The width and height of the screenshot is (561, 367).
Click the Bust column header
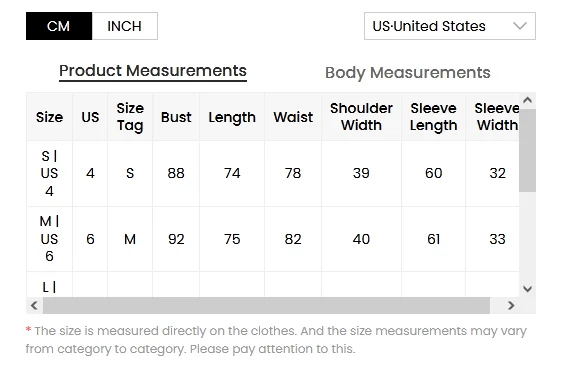tap(176, 117)
